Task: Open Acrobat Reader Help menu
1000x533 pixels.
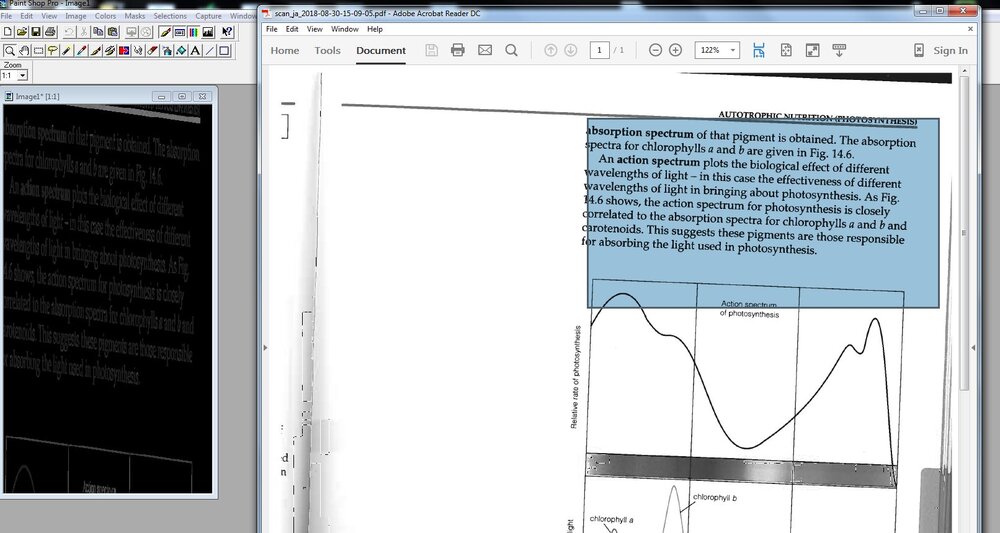Action: pyautogui.click(x=374, y=29)
